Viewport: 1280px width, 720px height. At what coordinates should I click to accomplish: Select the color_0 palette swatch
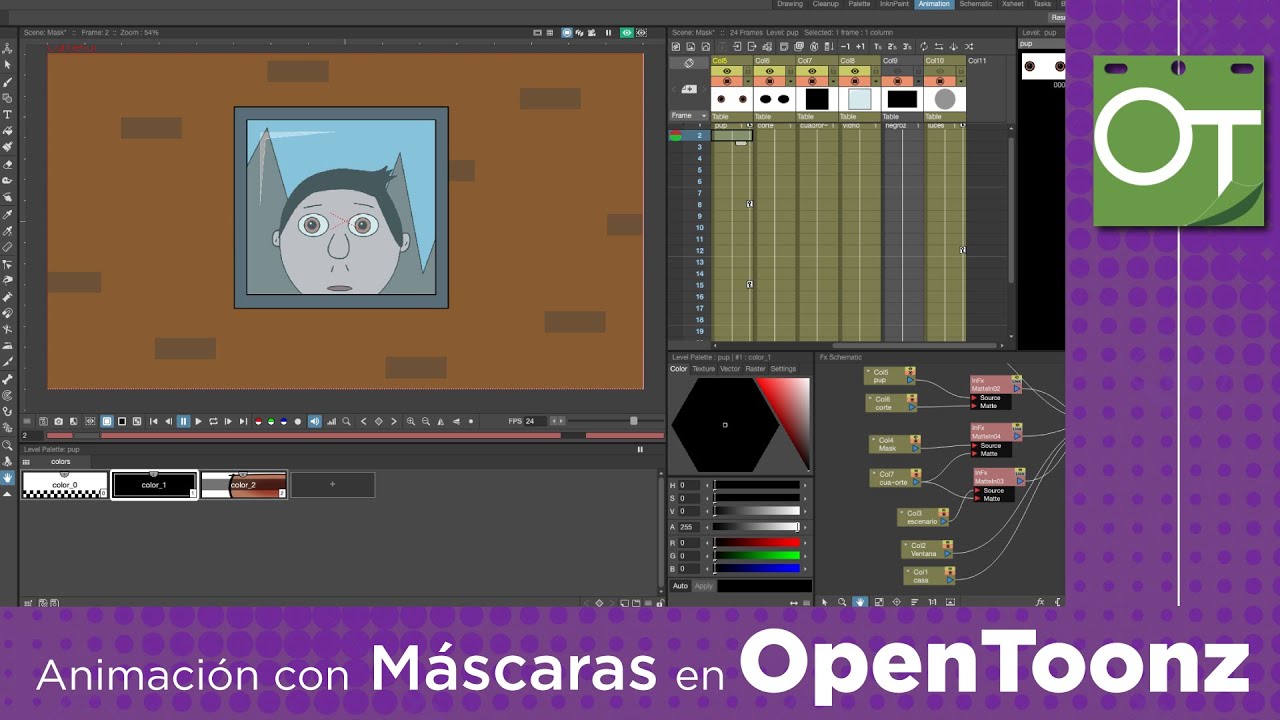65,485
